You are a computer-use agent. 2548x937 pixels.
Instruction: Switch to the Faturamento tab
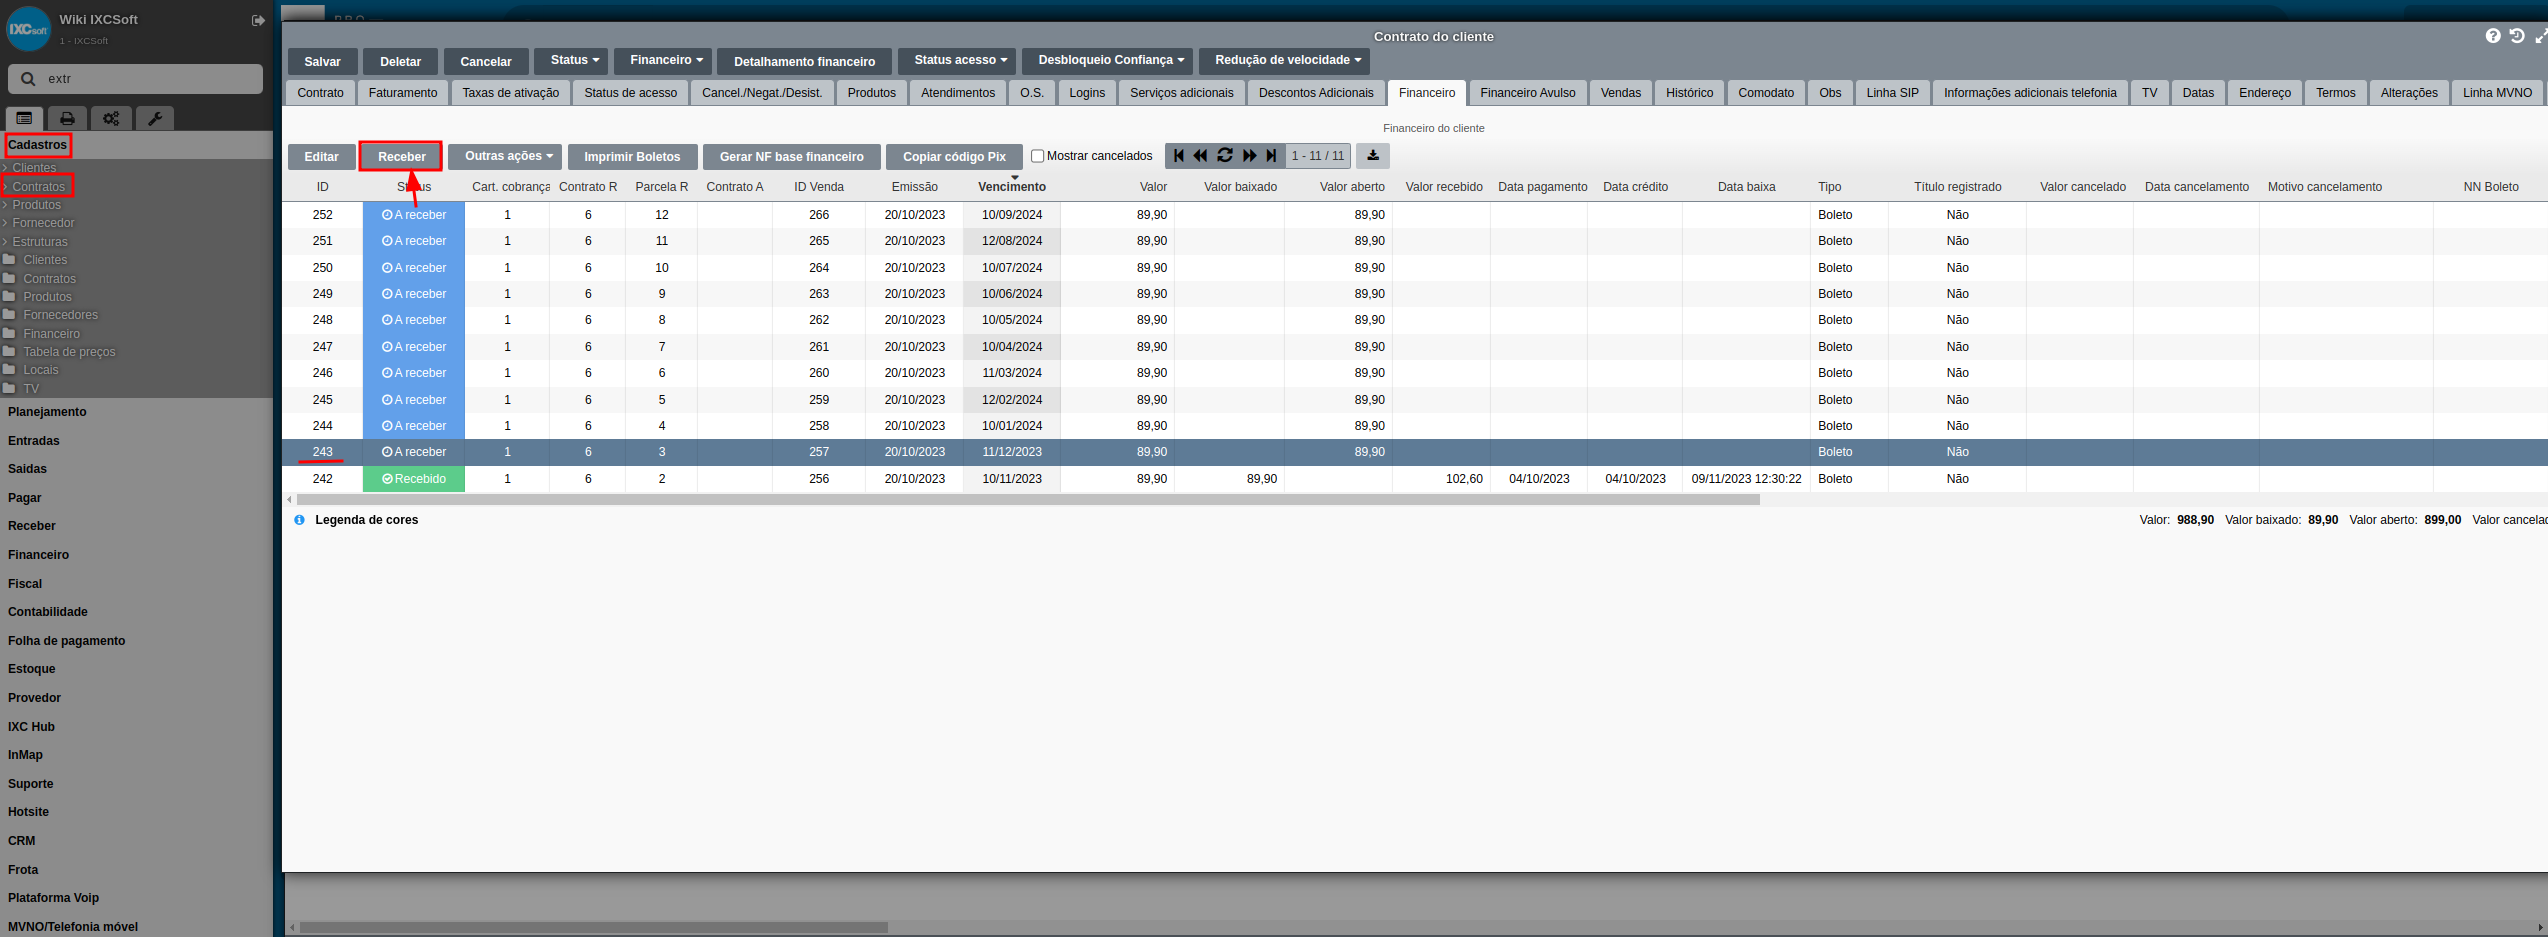pos(403,93)
